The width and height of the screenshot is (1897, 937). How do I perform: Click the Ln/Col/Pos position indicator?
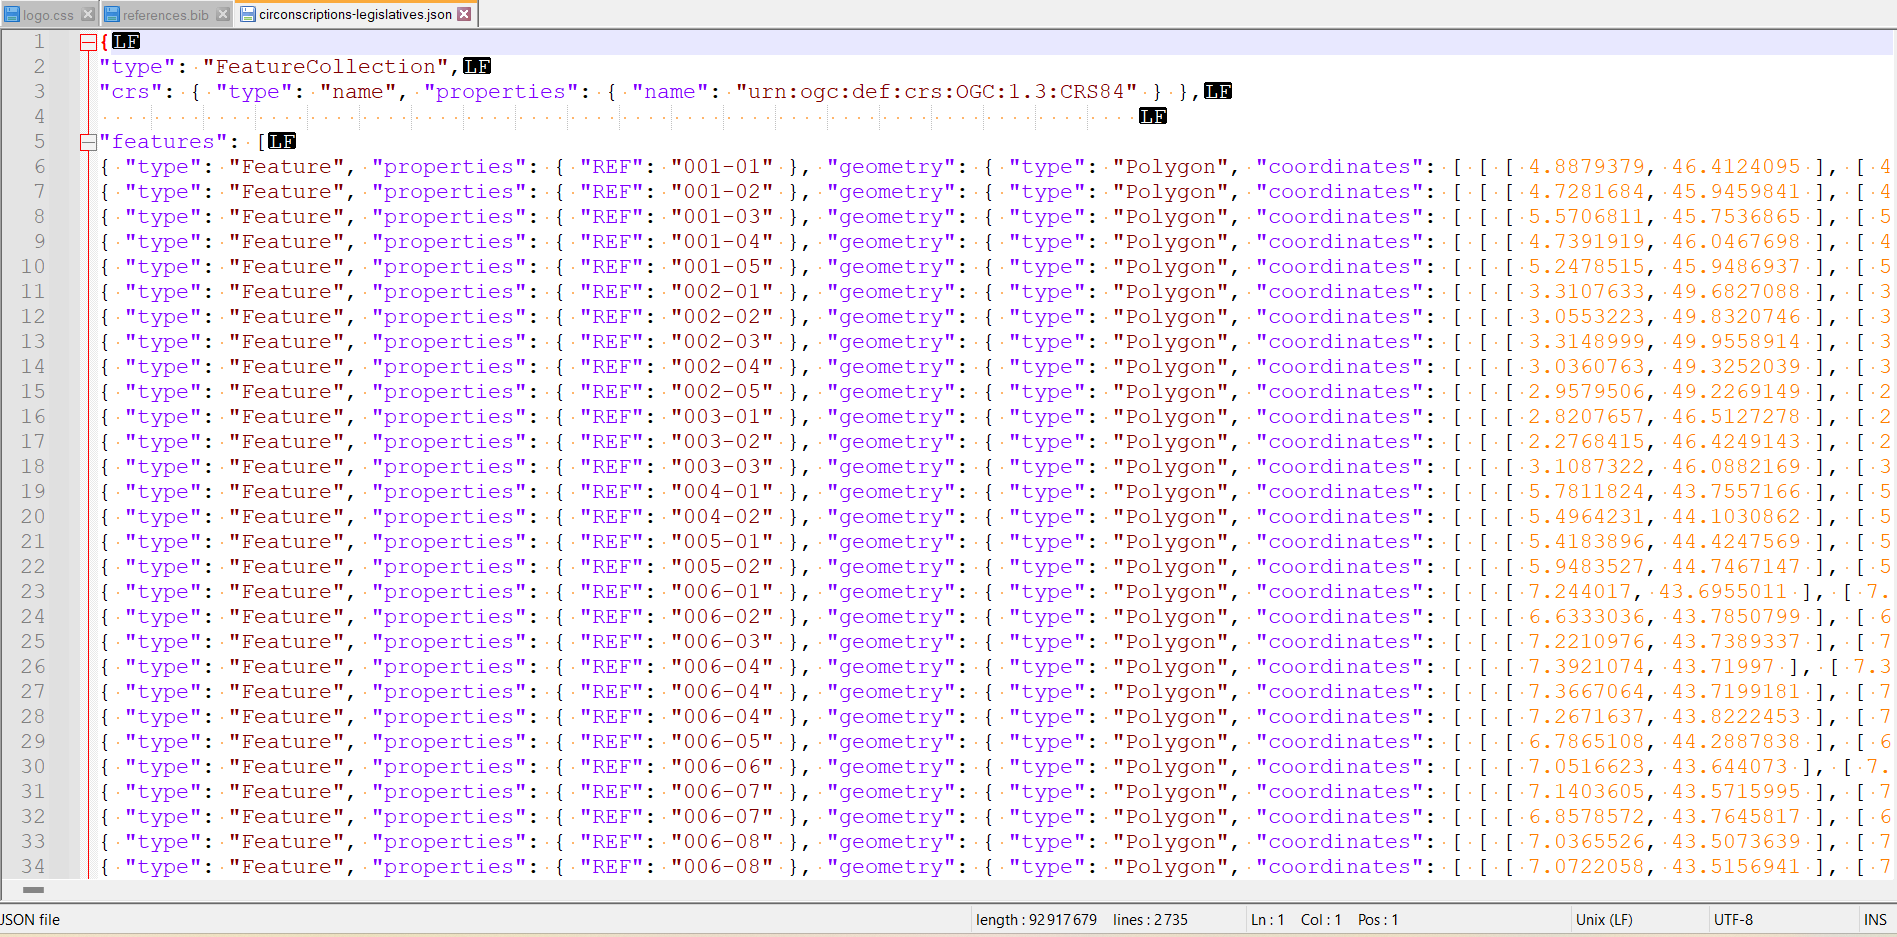[x=1324, y=920]
